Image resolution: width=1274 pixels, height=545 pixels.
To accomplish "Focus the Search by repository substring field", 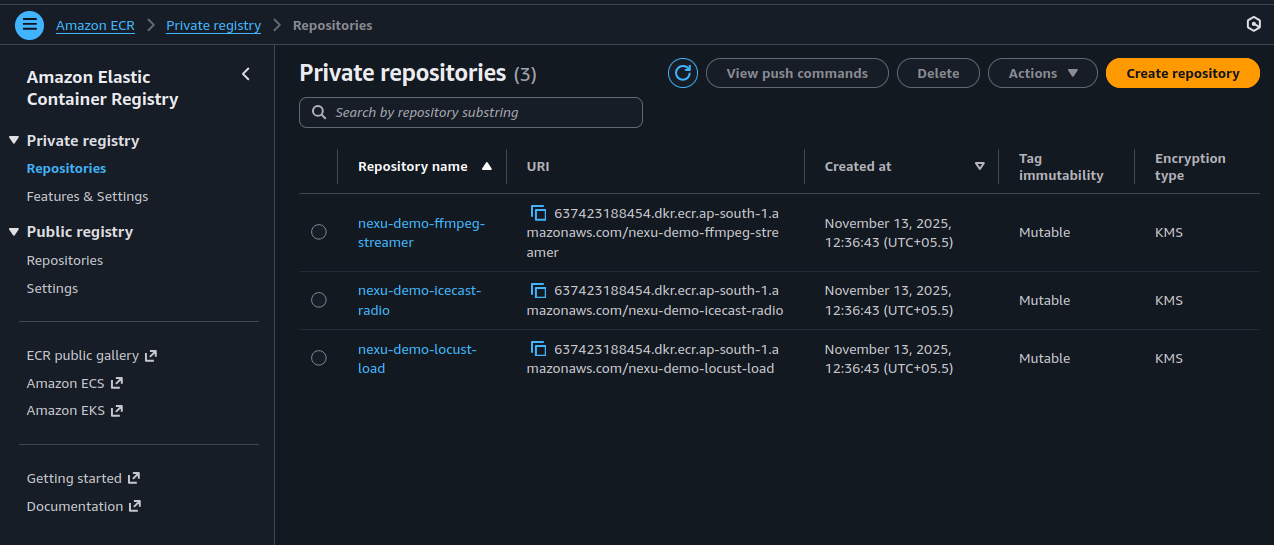I will click(471, 112).
